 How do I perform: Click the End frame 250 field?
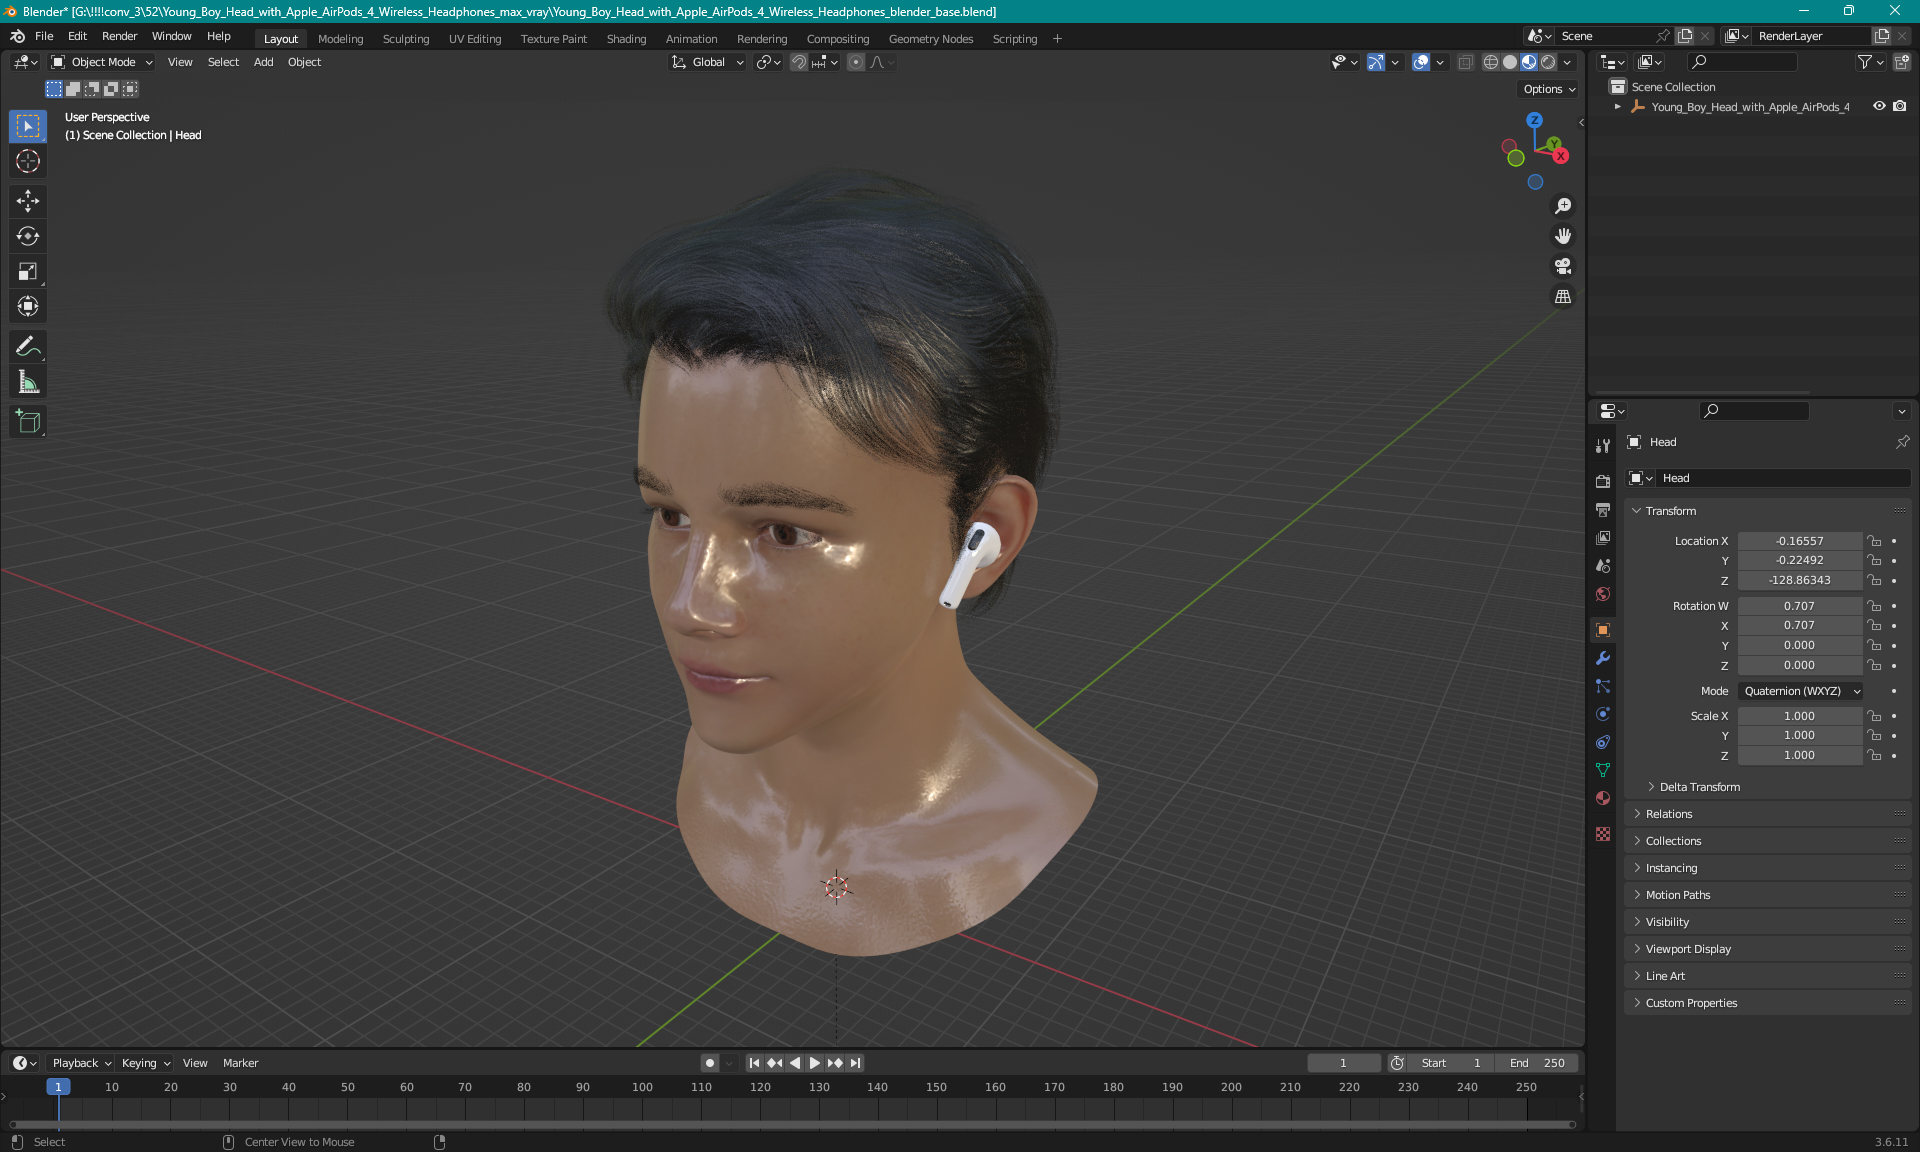(1538, 1063)
